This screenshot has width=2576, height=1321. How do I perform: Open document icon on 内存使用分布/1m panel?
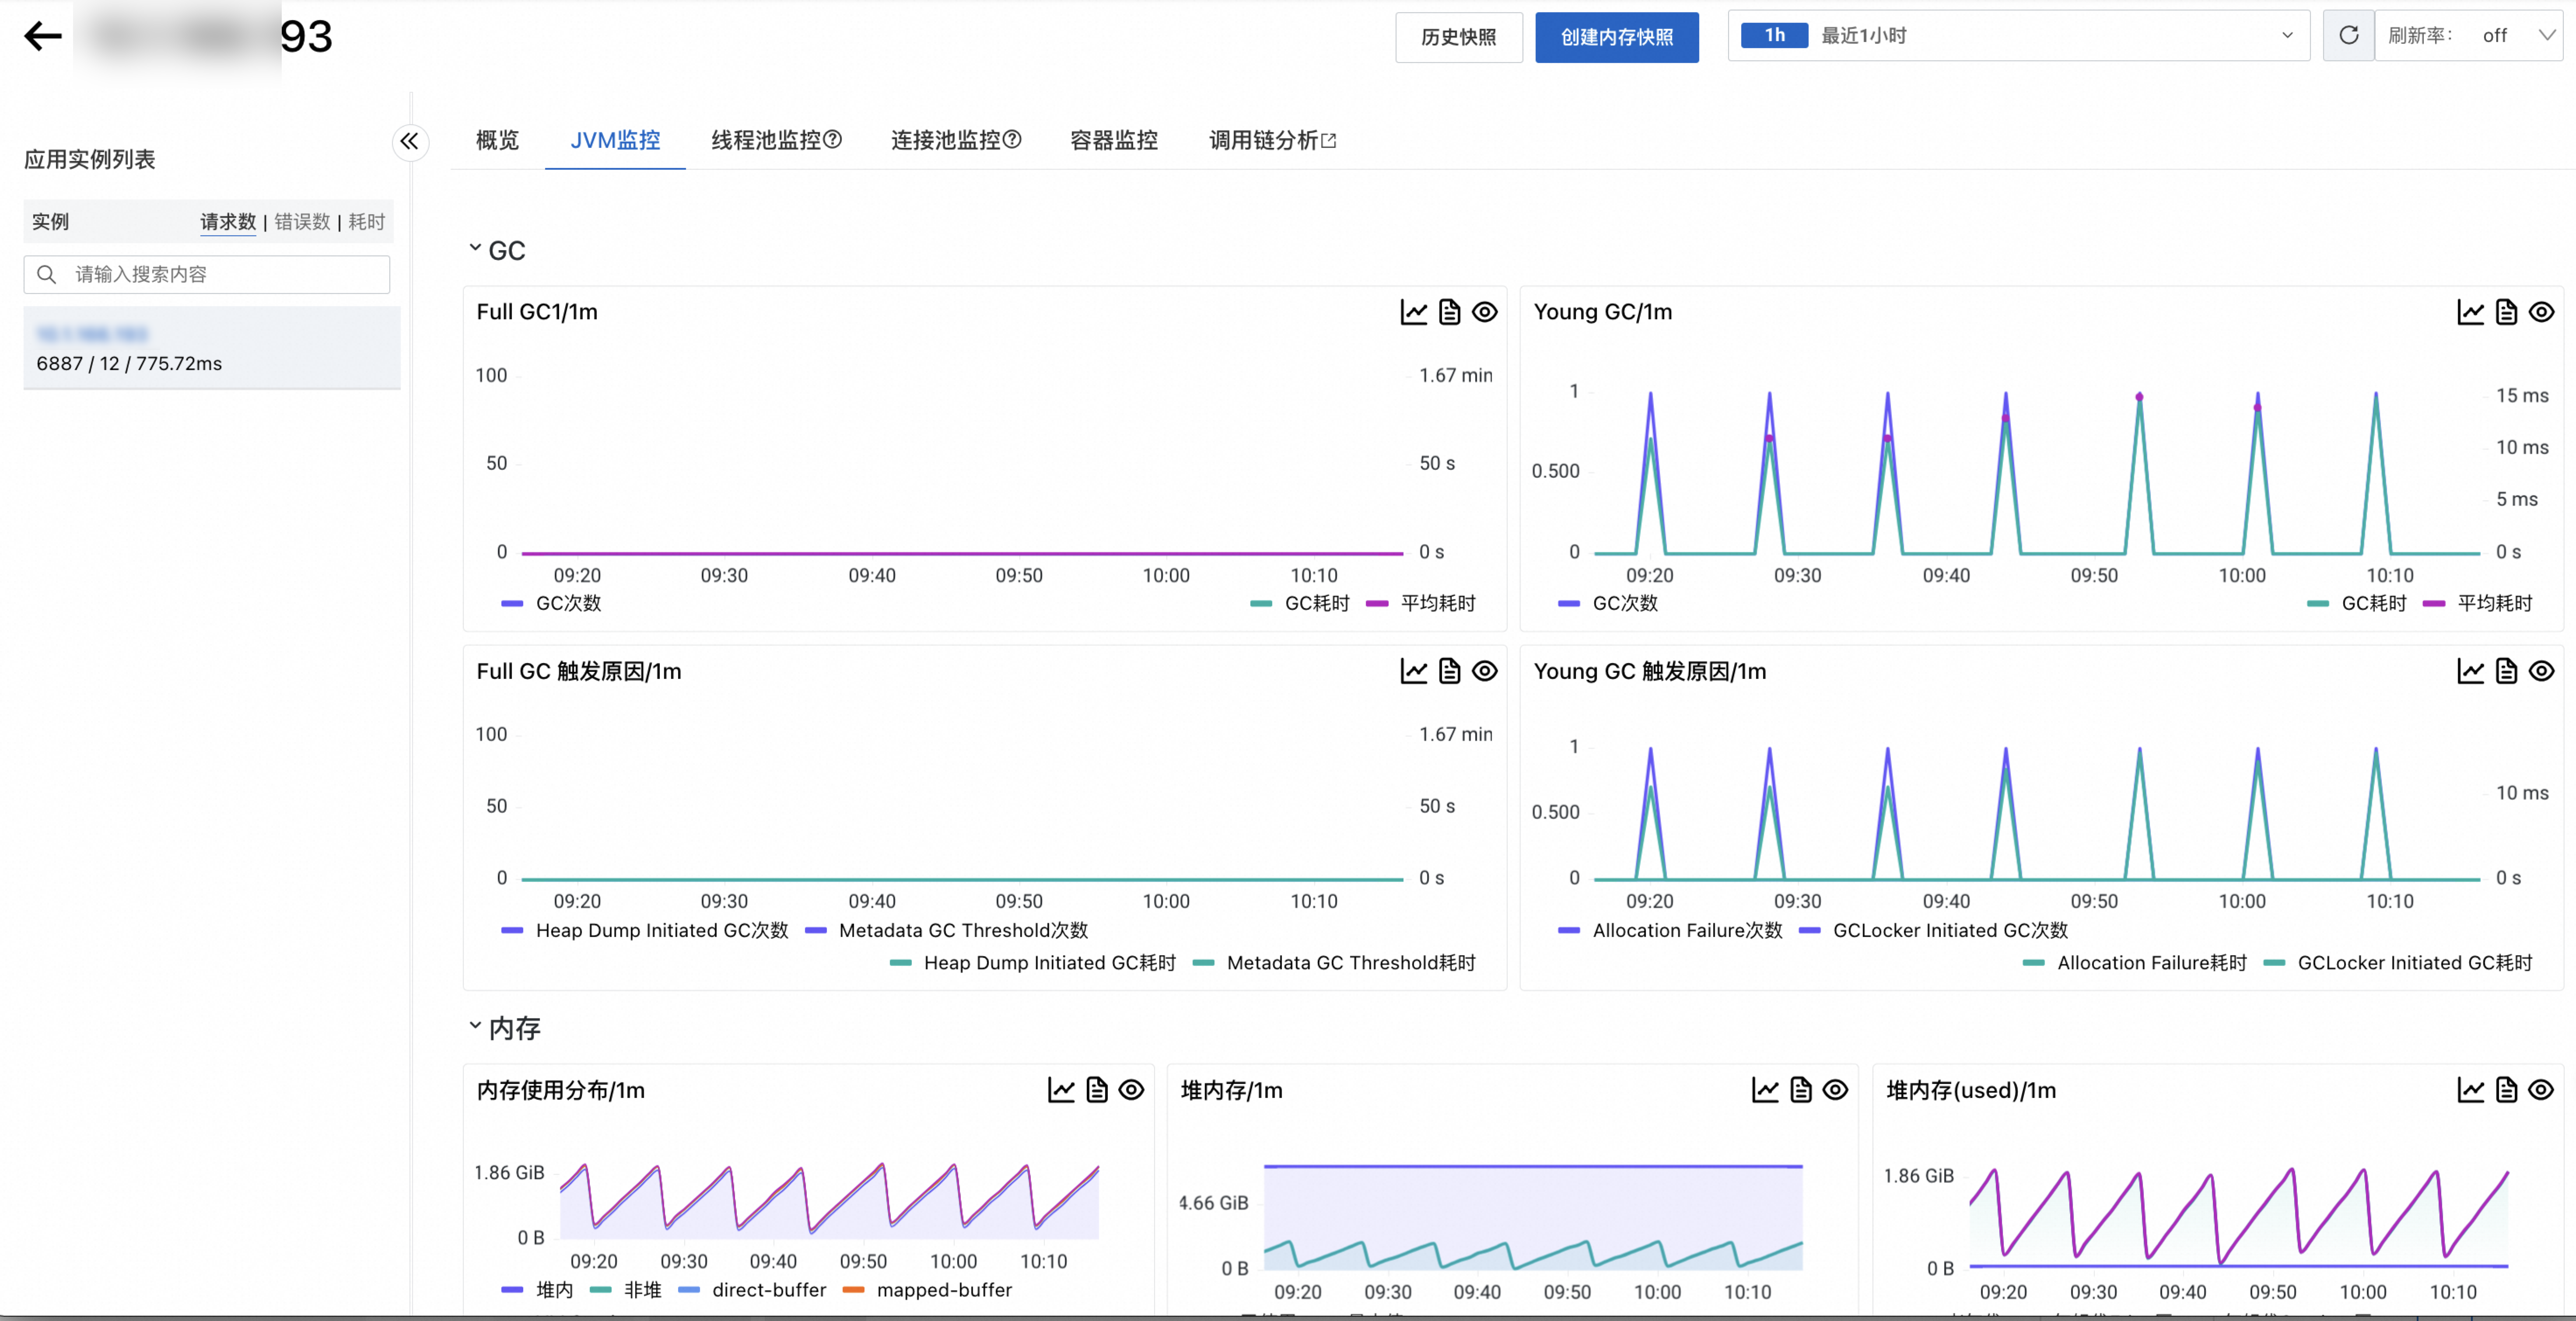click(x=1097, y=1090)
